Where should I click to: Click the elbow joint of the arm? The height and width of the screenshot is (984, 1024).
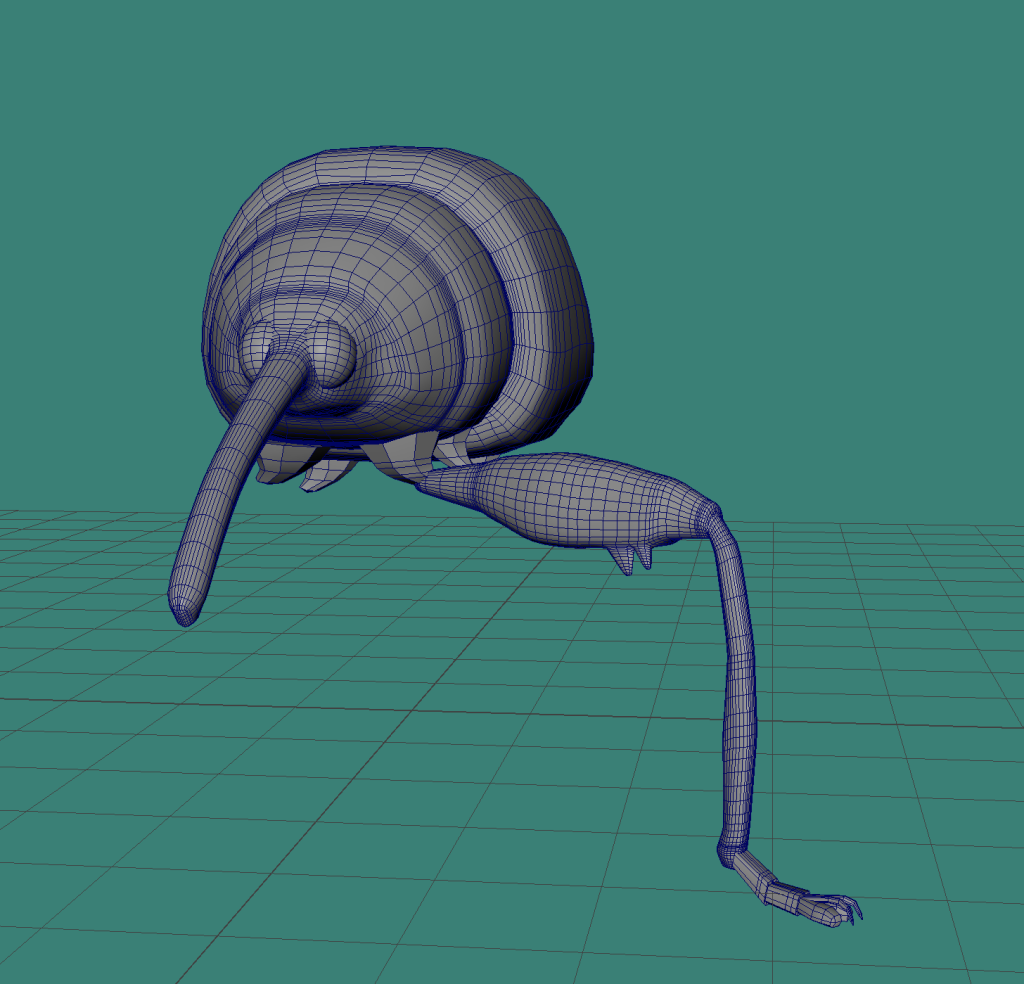tap(710, 520)
